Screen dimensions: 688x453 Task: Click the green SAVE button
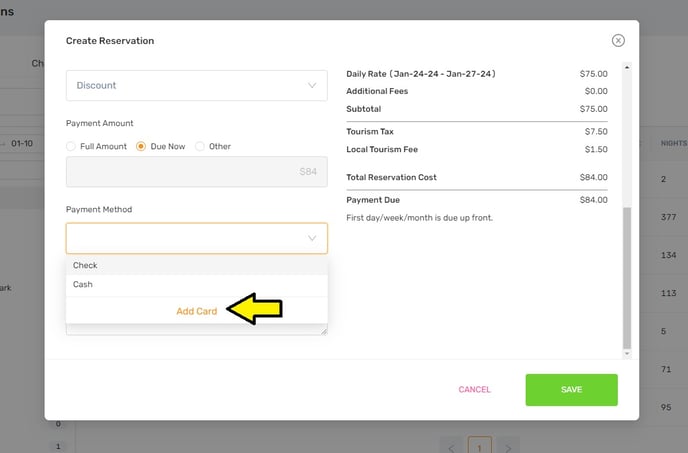[x=571, y=390]
